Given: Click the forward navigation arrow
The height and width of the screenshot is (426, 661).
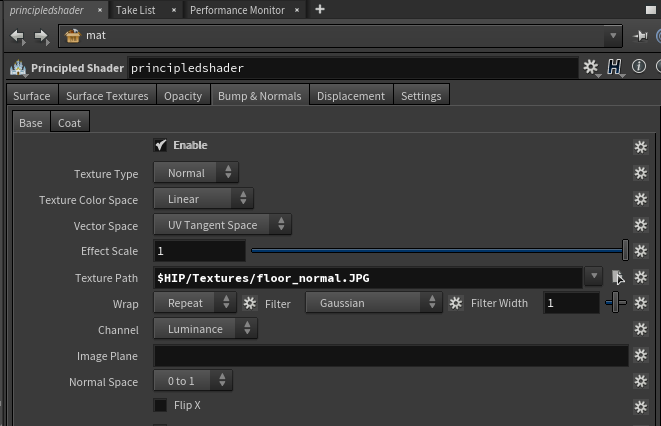Looking at the screenshot, I should click(41, 37).
